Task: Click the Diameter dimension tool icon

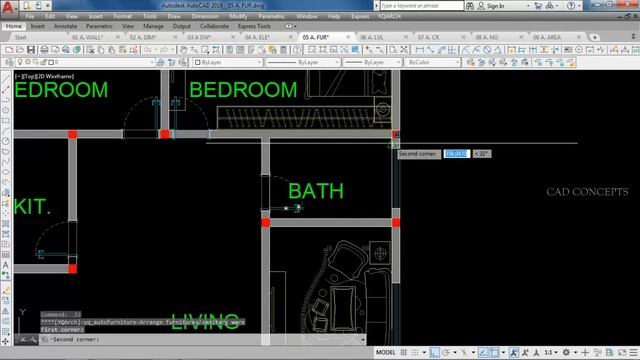Action: point(487,50)
